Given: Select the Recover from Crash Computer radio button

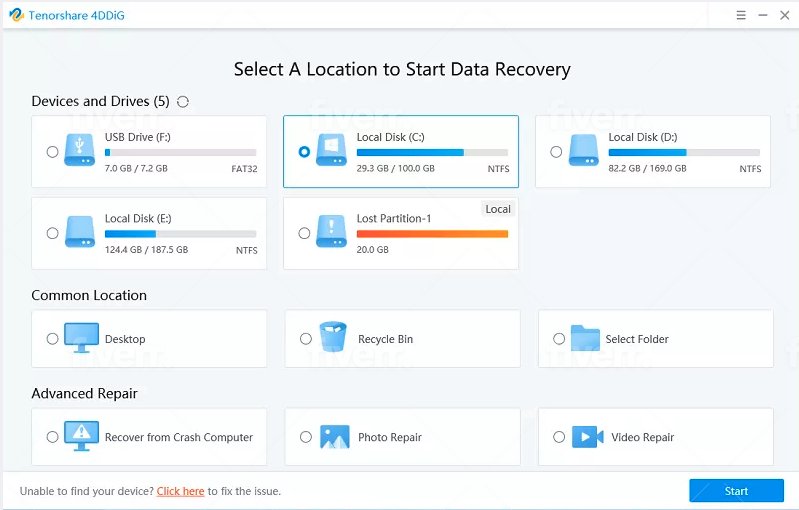Looking at the screenshot, I should point(52,437).
